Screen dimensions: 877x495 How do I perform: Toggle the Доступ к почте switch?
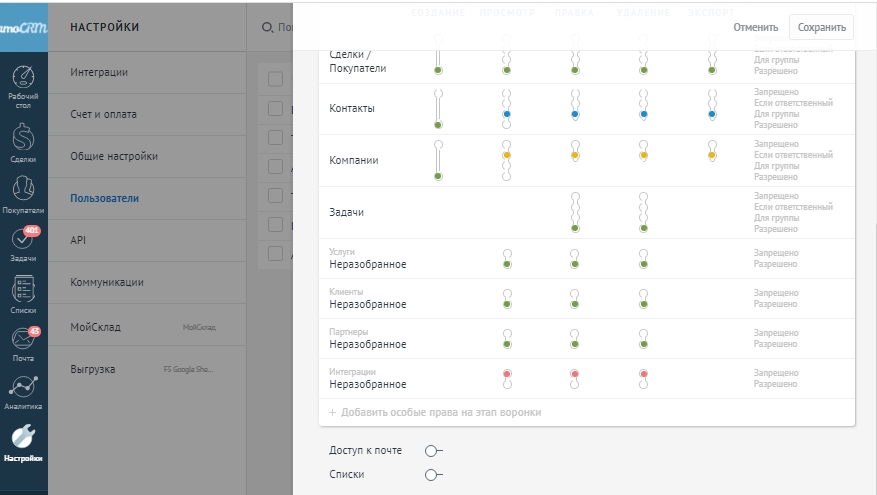point(433,451)
